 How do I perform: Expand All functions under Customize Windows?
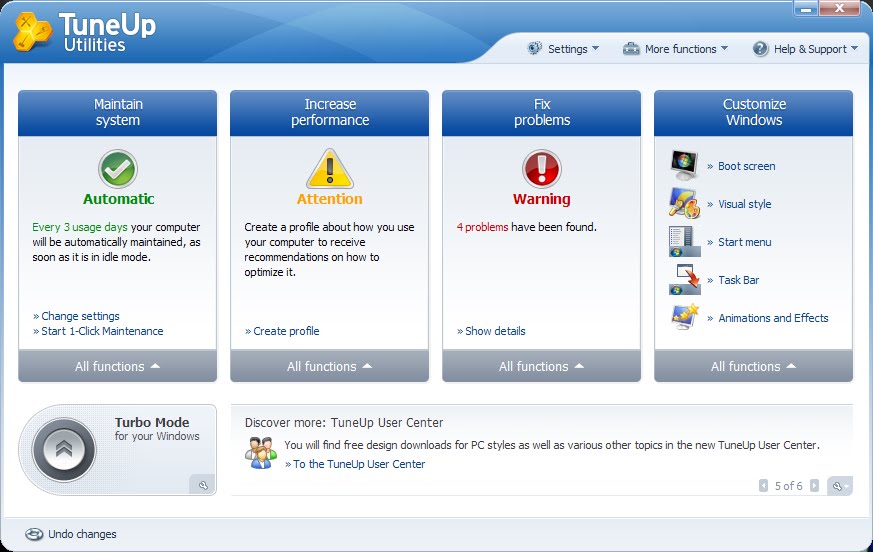click(753, 366)
